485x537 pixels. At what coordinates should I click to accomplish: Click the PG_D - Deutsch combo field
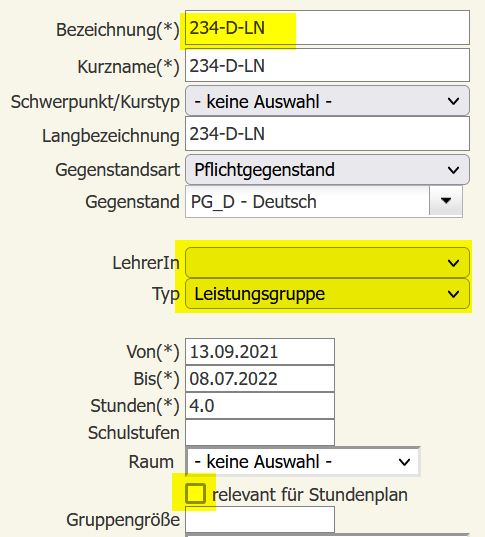point(307,201)
